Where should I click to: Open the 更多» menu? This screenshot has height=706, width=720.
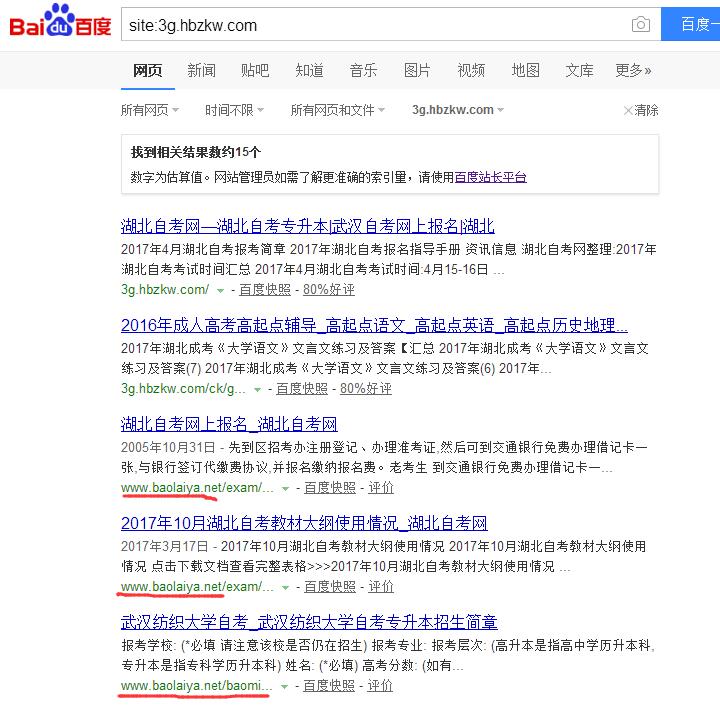633,70
